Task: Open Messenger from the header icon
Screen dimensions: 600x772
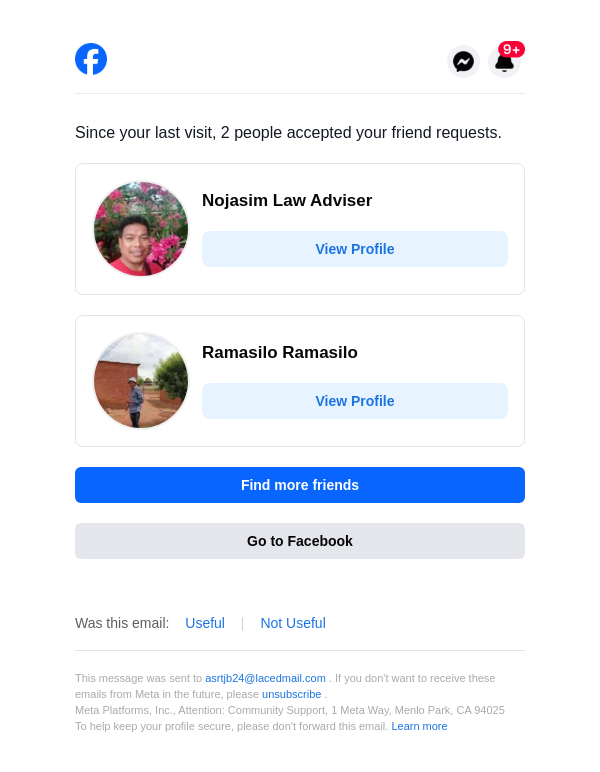Action: pyautogui.click(x=463, y=62)
